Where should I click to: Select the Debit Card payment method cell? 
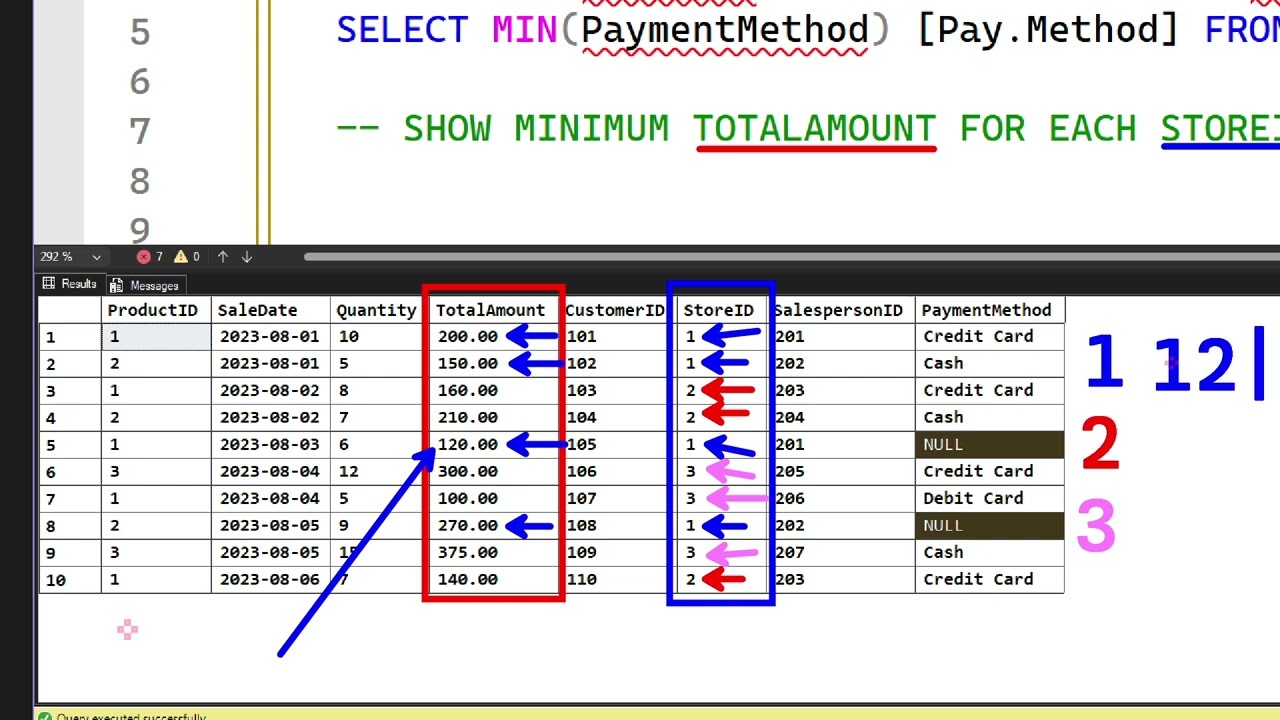point(989,499)
